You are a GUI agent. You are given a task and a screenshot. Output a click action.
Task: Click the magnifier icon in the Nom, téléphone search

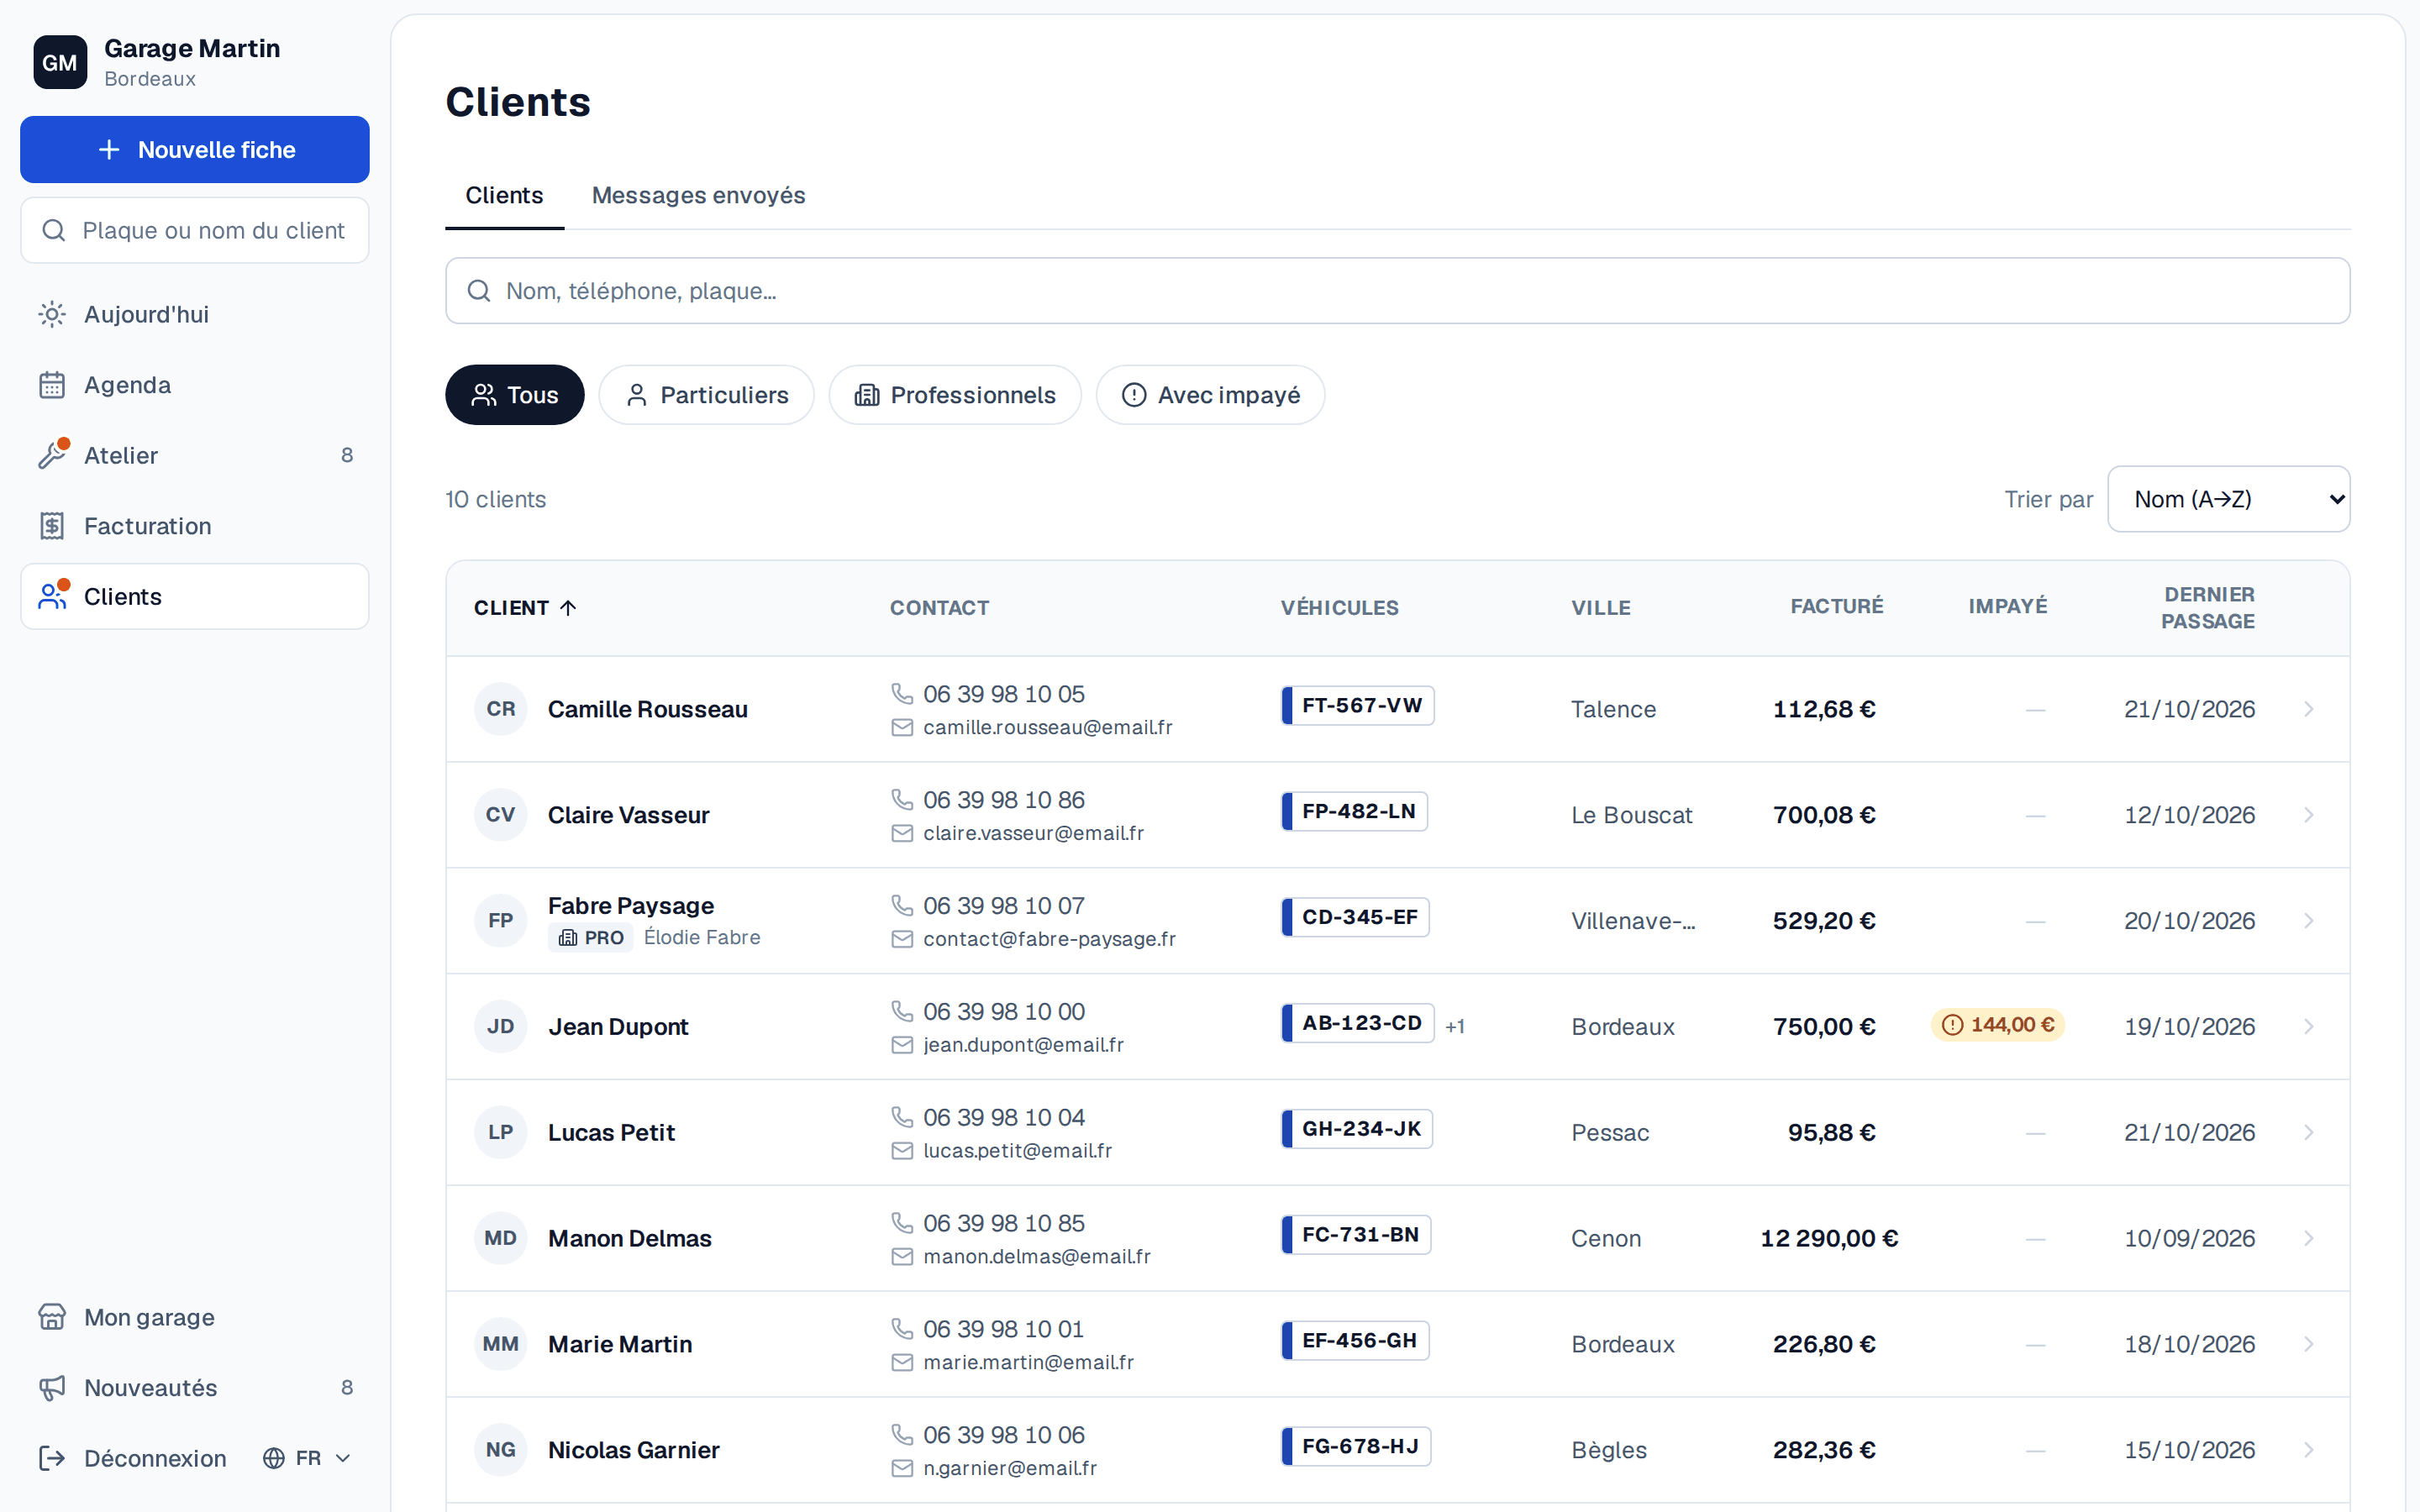479,291
